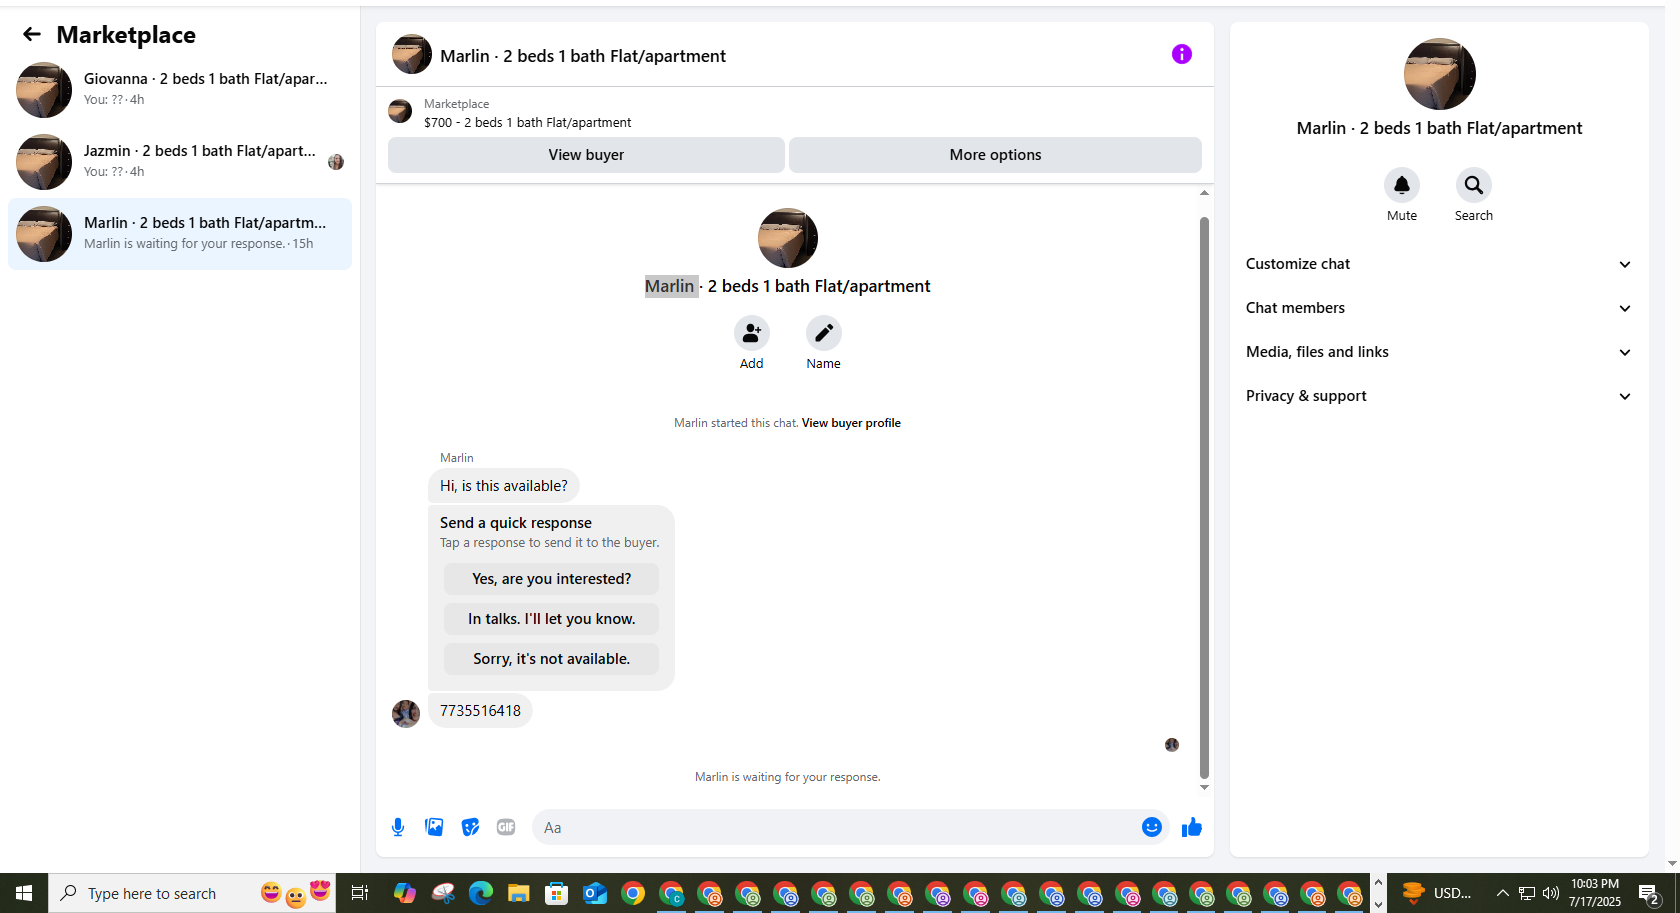
Task: Send quick reply "Sorry, it's not available."
Action: 551,659
